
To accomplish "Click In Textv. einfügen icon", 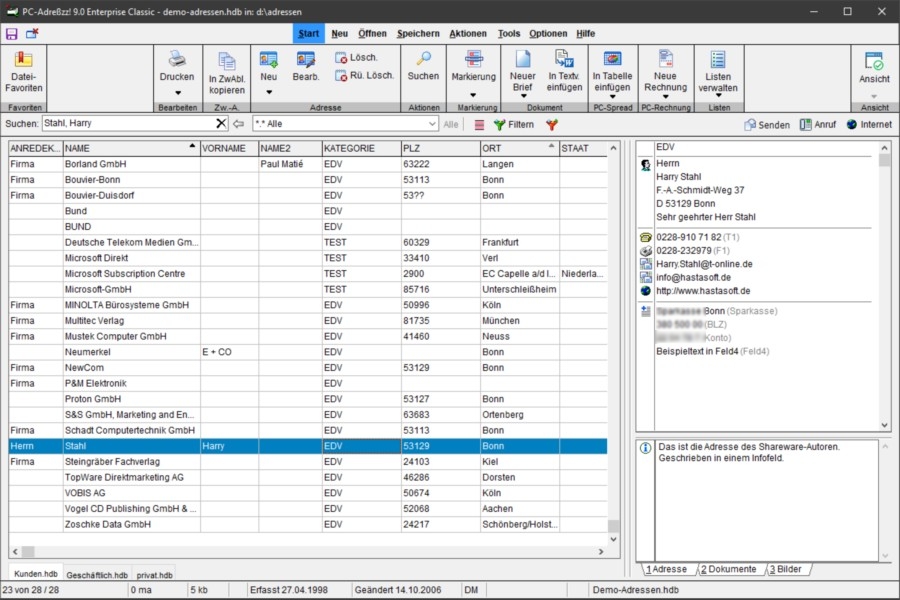I will 564,59.
